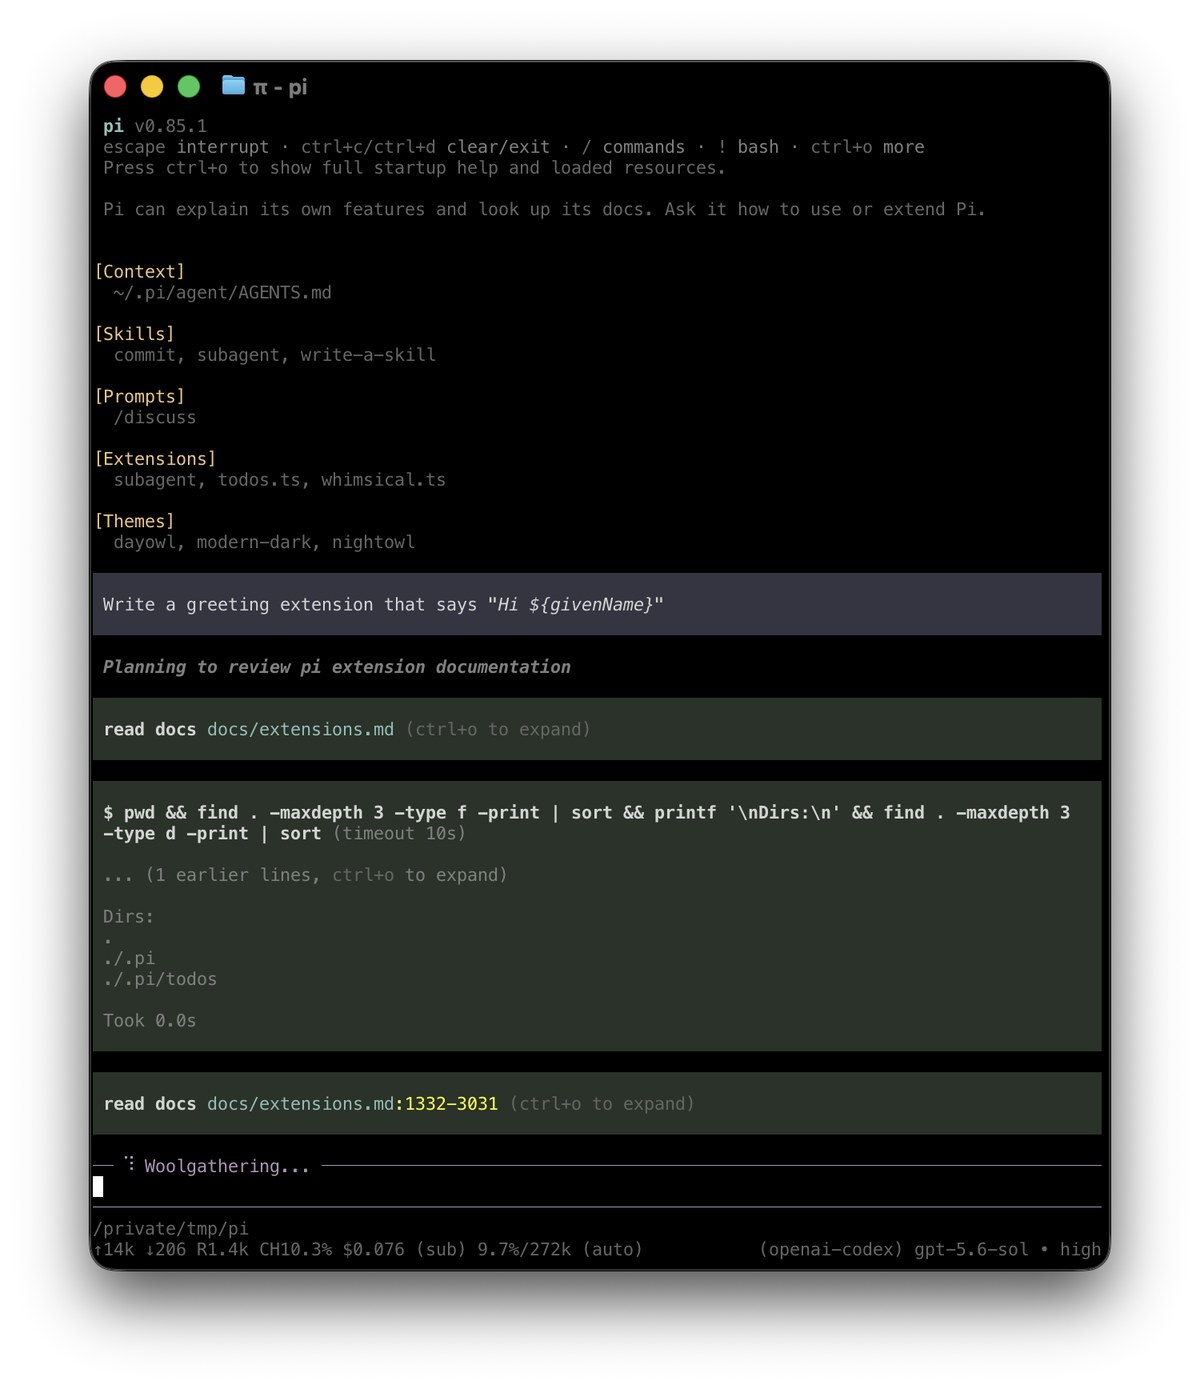
Task: Click the "[Context]" section header
Action: tap(139, 272)
